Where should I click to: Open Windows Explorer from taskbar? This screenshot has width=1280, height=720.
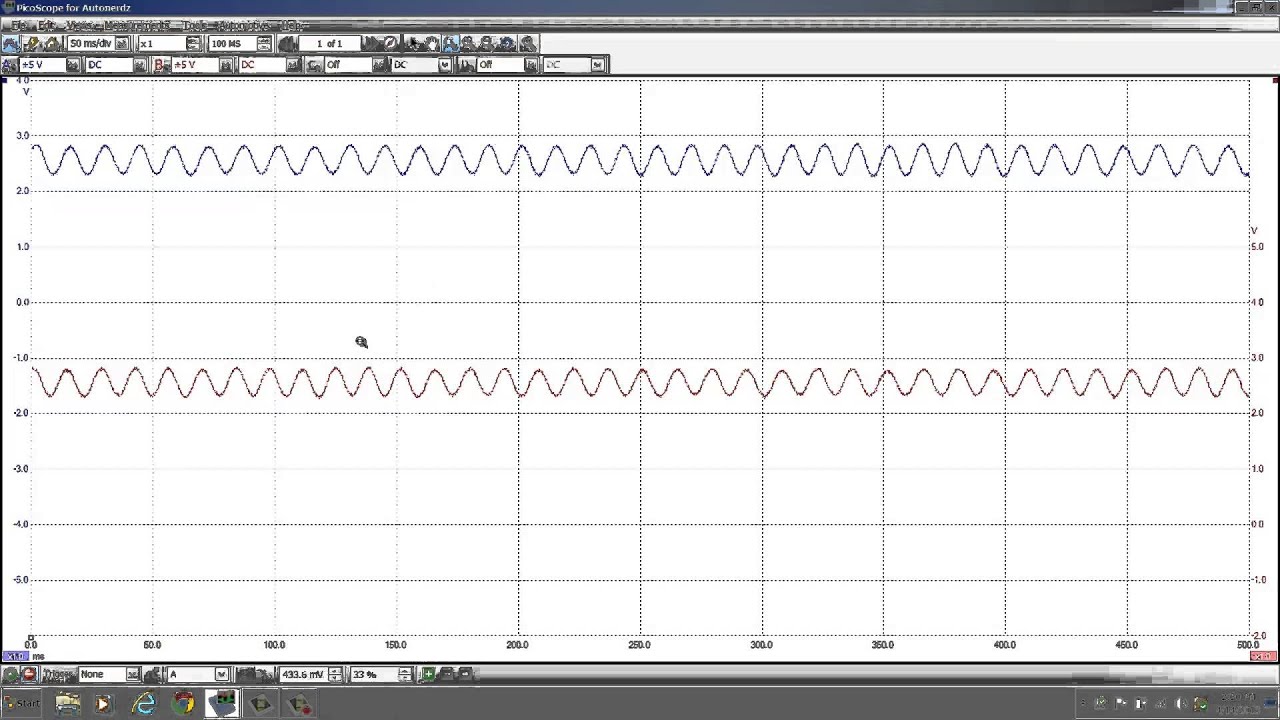click(x=68, y=703)
